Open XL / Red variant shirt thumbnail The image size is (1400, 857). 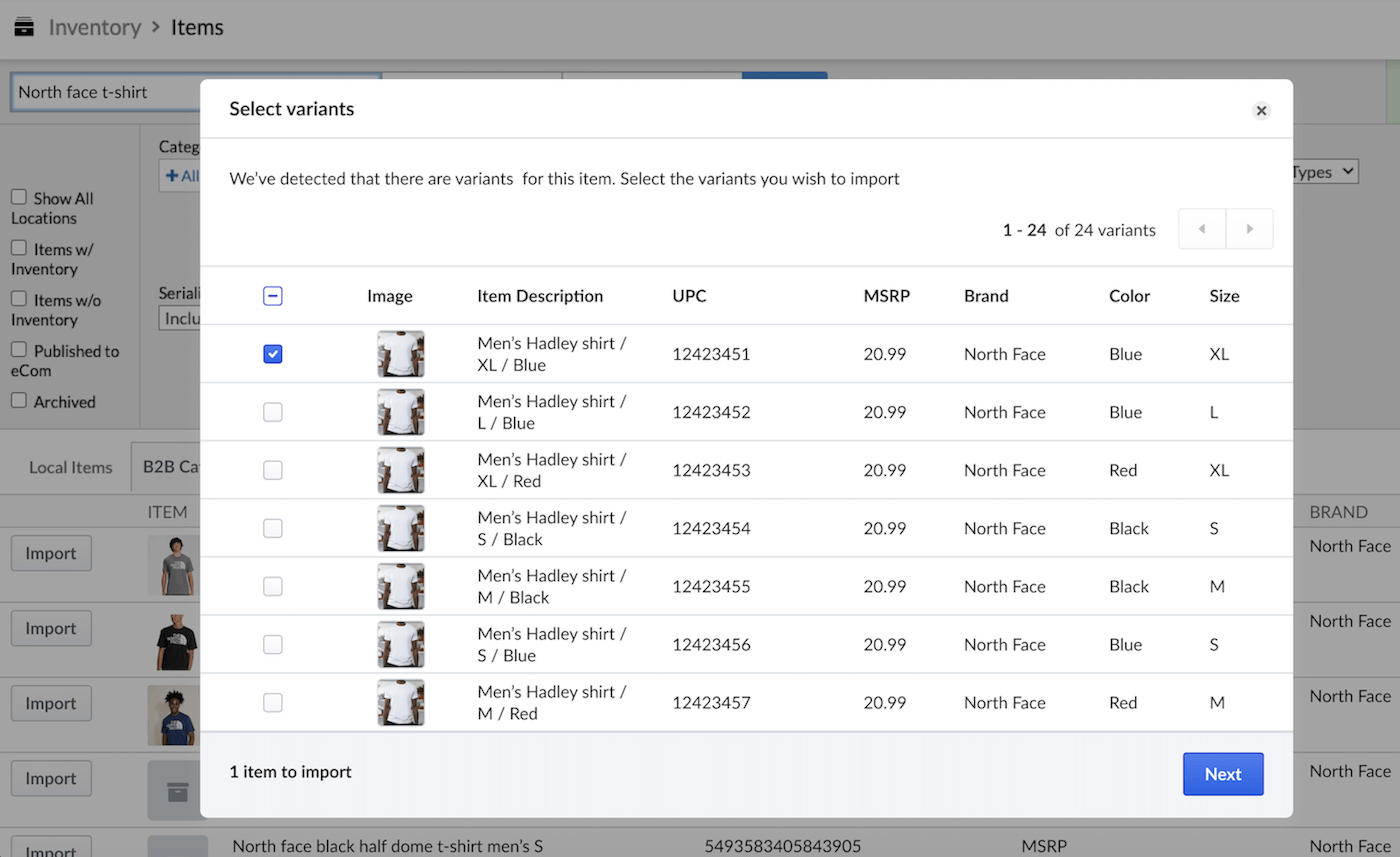click(x=401, y=470)
